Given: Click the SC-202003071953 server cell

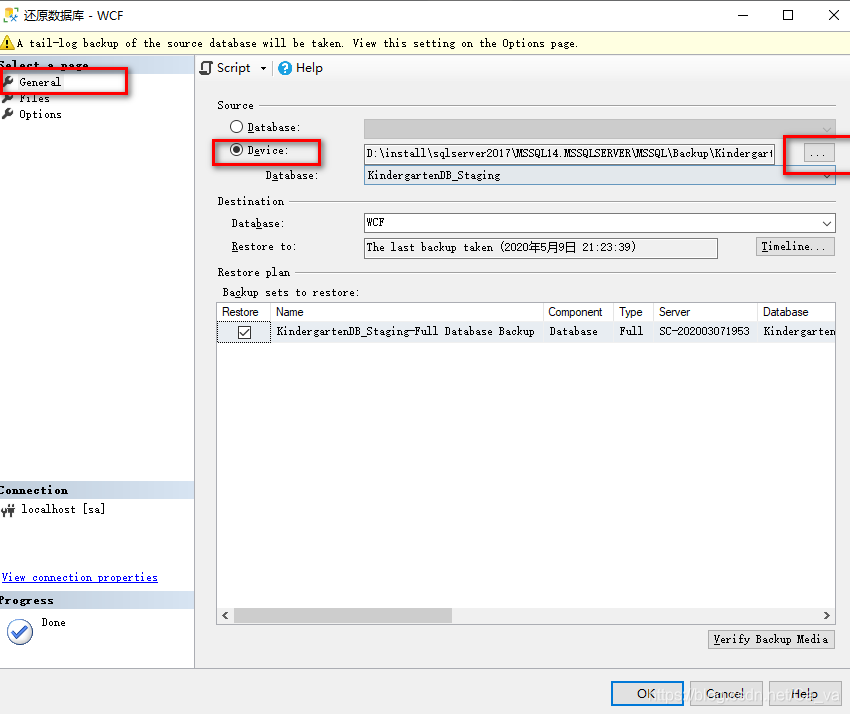Looking at the screenshot, I should [x=704, y=331].
